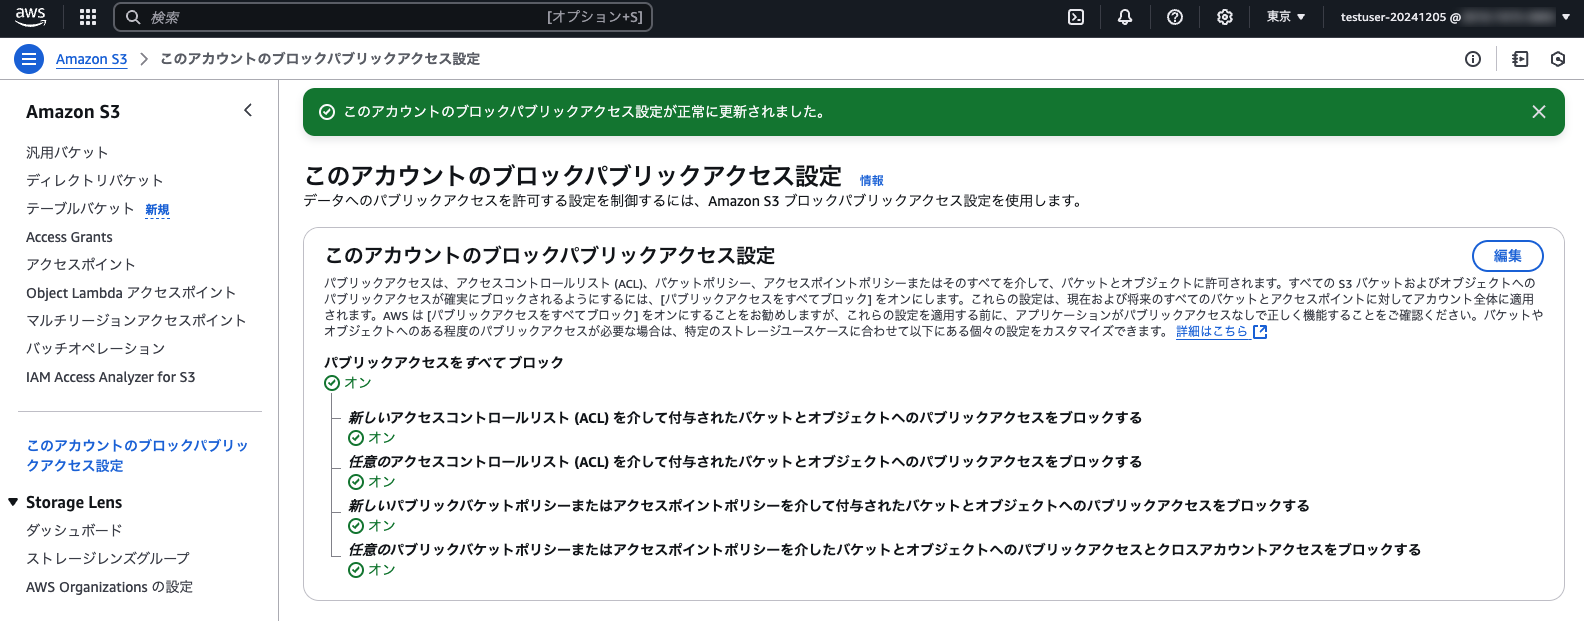The width and height of the screenshot is (1584, 621).
Task: Open the help question mark menu
Action: coord(1175,17)
